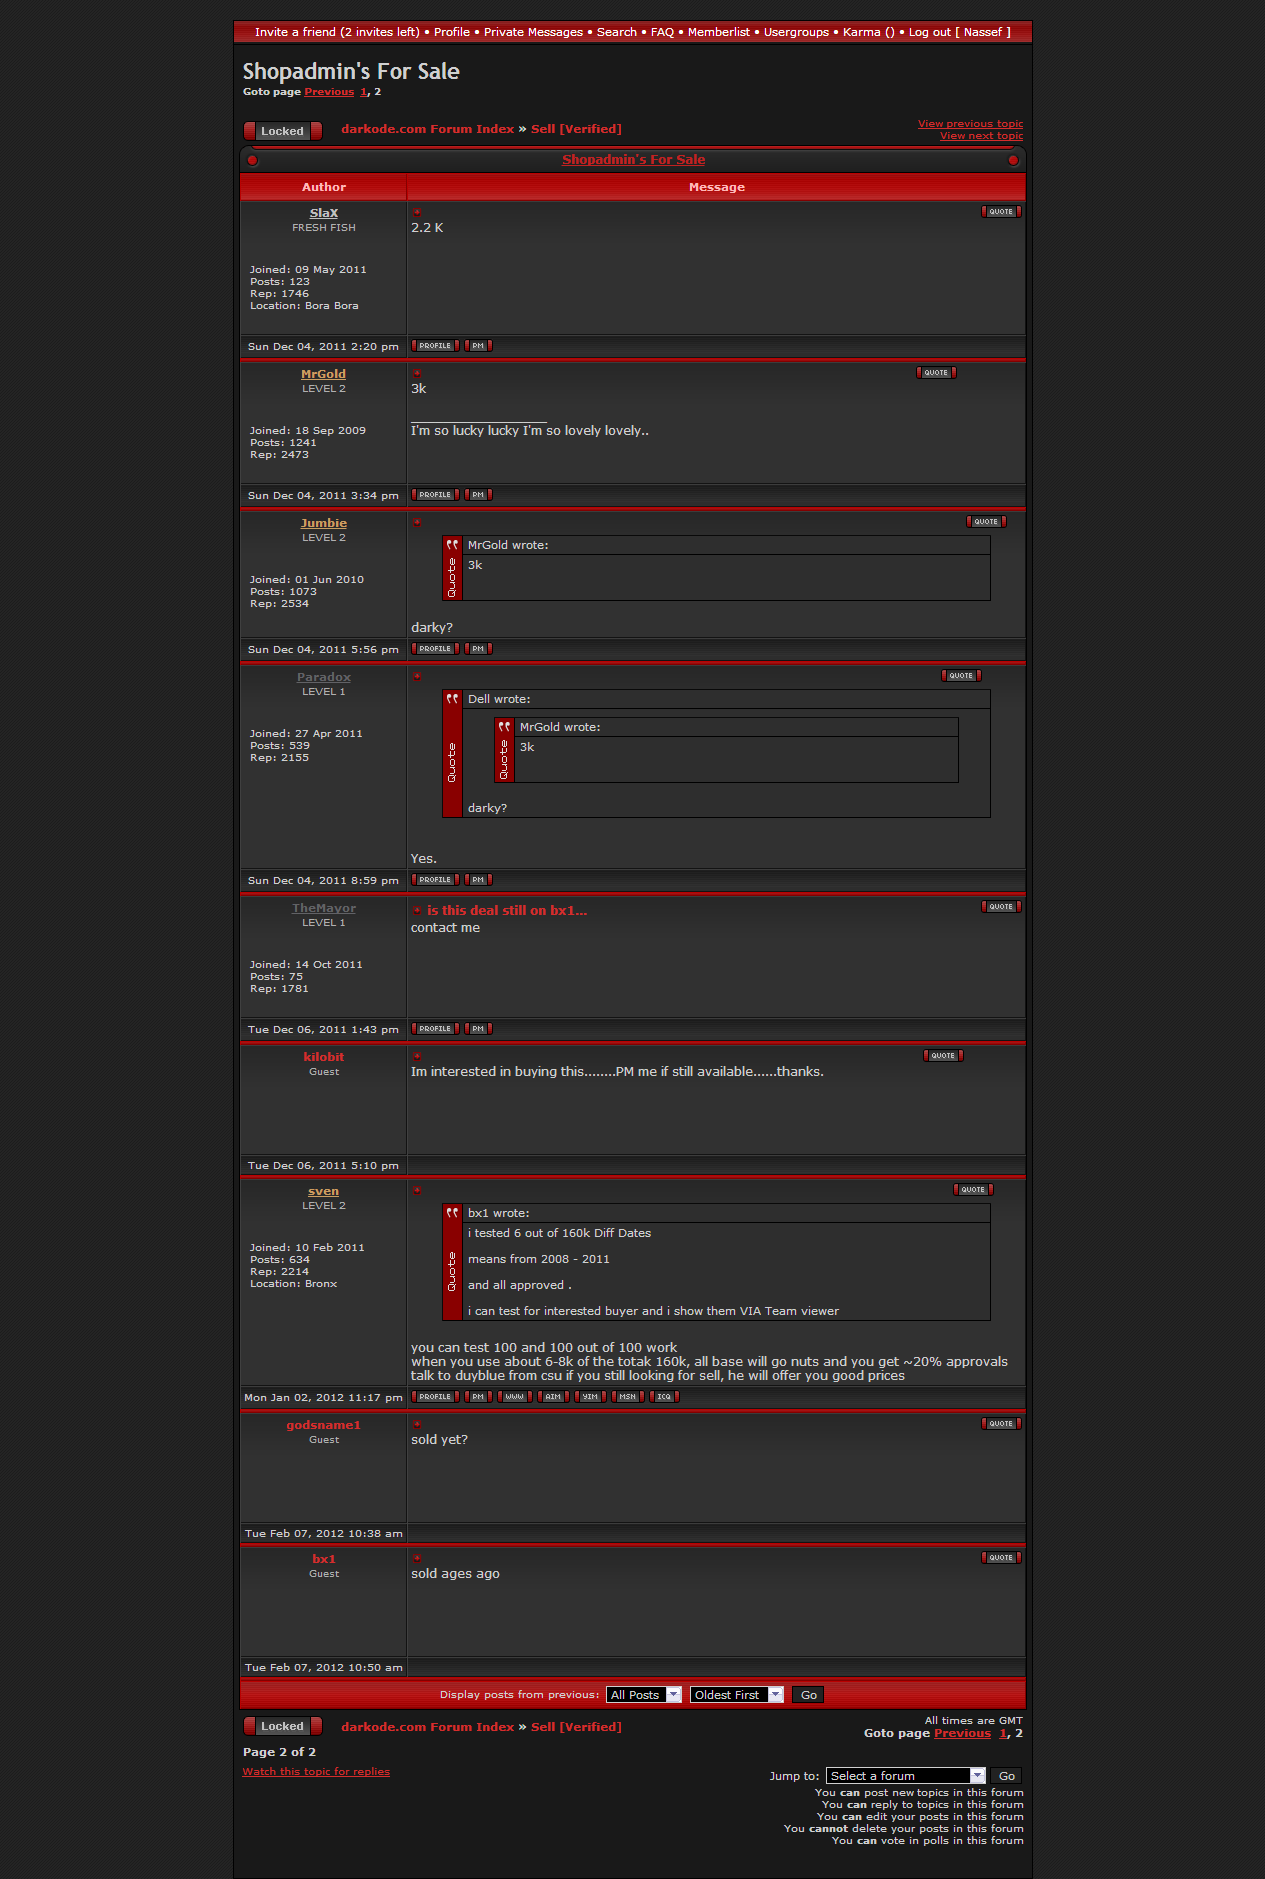This screenshot has height=1879, width=1265.
Task: Click the ICQ icon under sven's post
Action: tap(664, 1397)
